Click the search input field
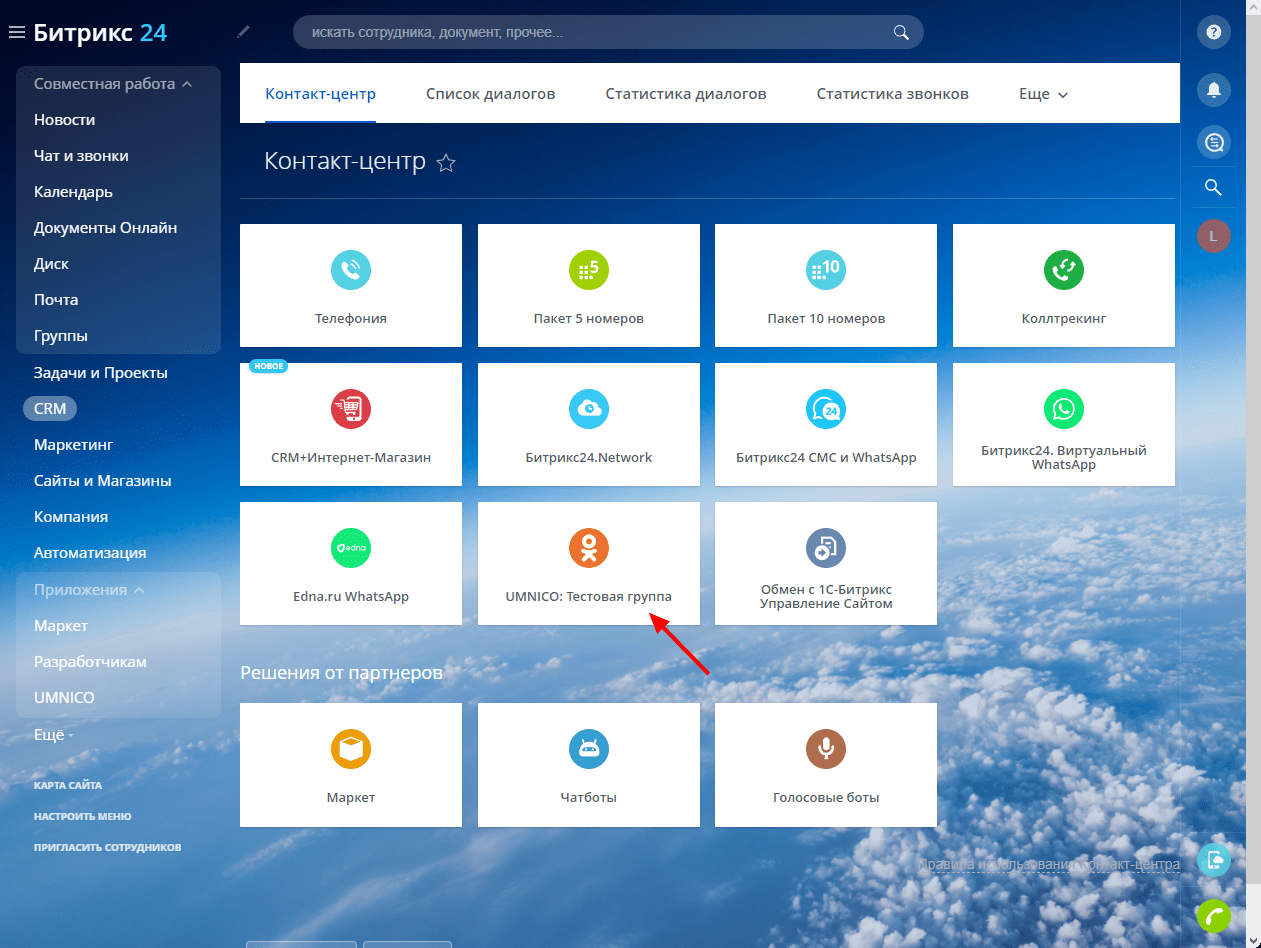Viewport: 1261px width, 948px height. pos(595,32)
